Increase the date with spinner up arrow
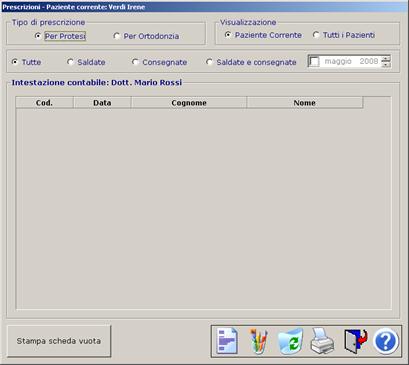The image size is (409, 365). coord(386,58)
